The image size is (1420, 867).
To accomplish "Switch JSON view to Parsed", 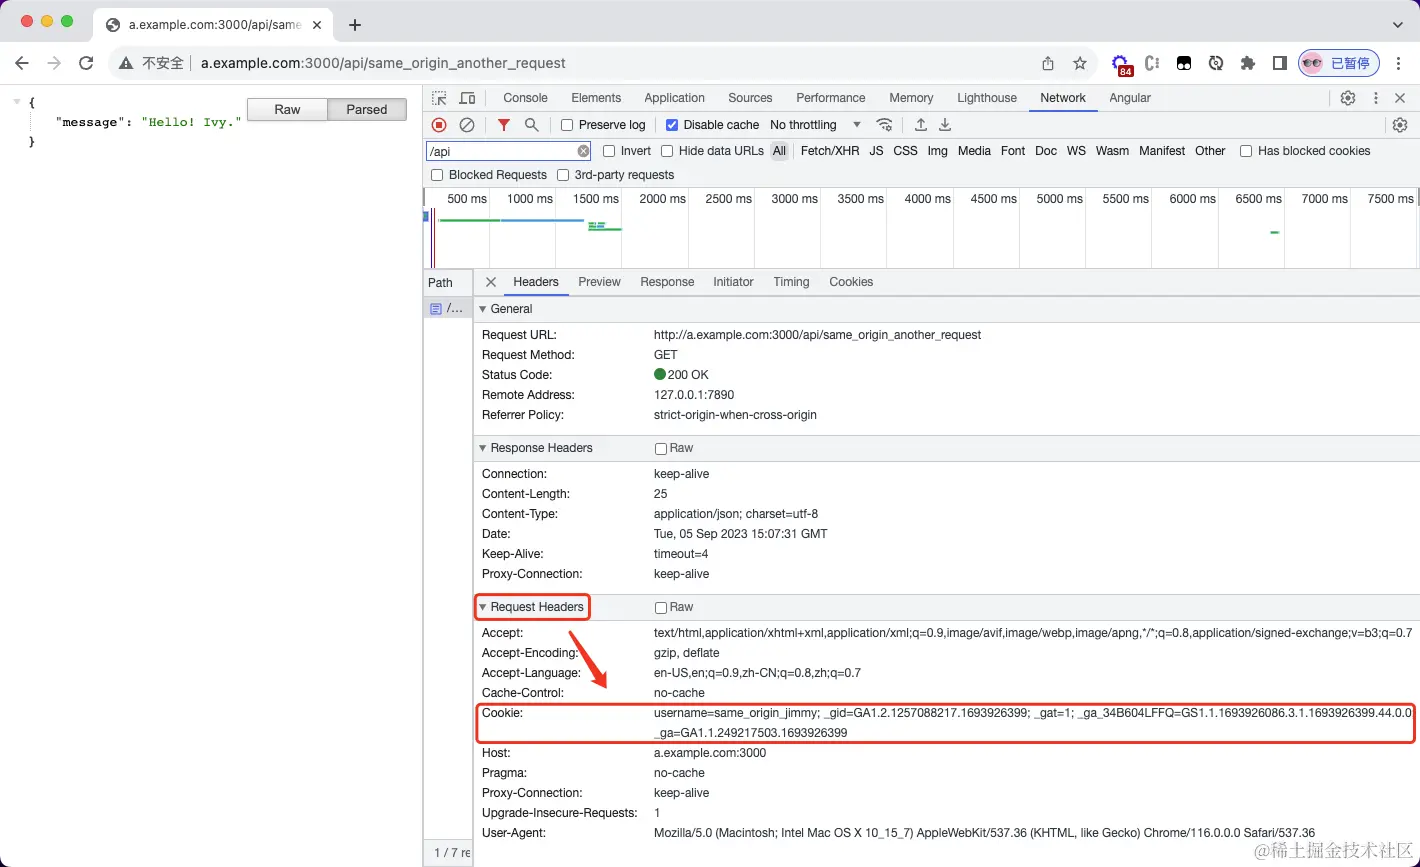I will 367,110.
